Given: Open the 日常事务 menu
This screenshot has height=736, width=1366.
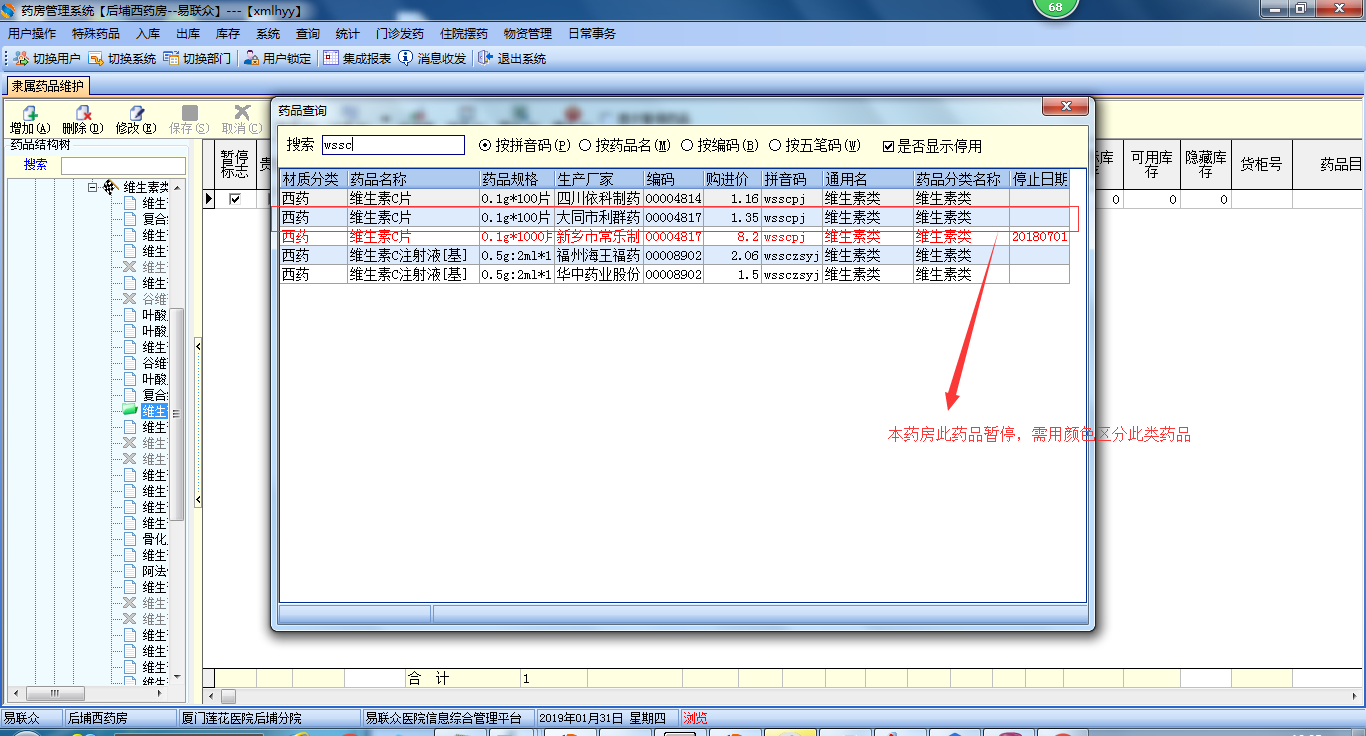Looking at the screenshot, I should coord(592,33).
